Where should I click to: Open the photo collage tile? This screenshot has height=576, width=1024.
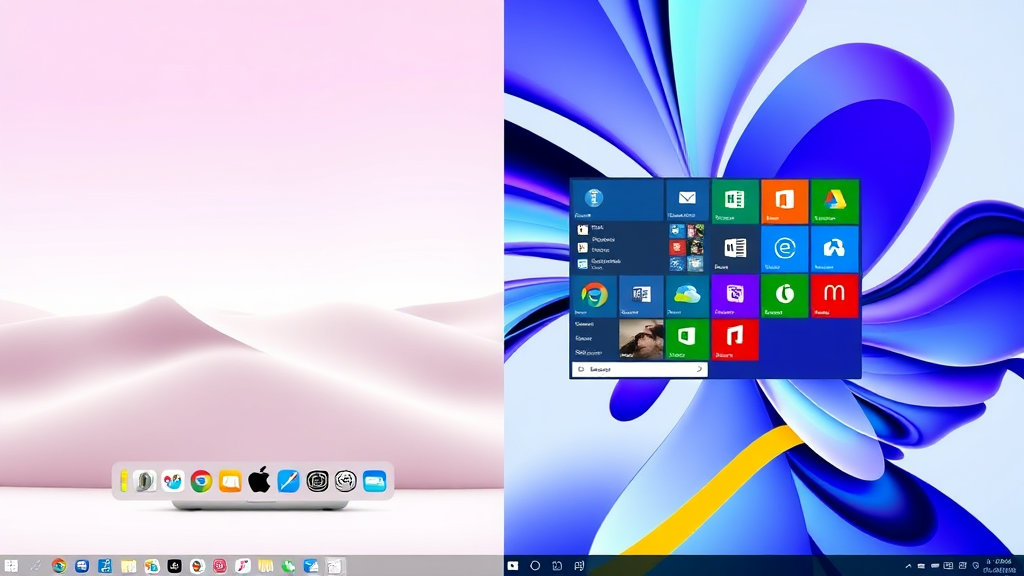[686, 248]
